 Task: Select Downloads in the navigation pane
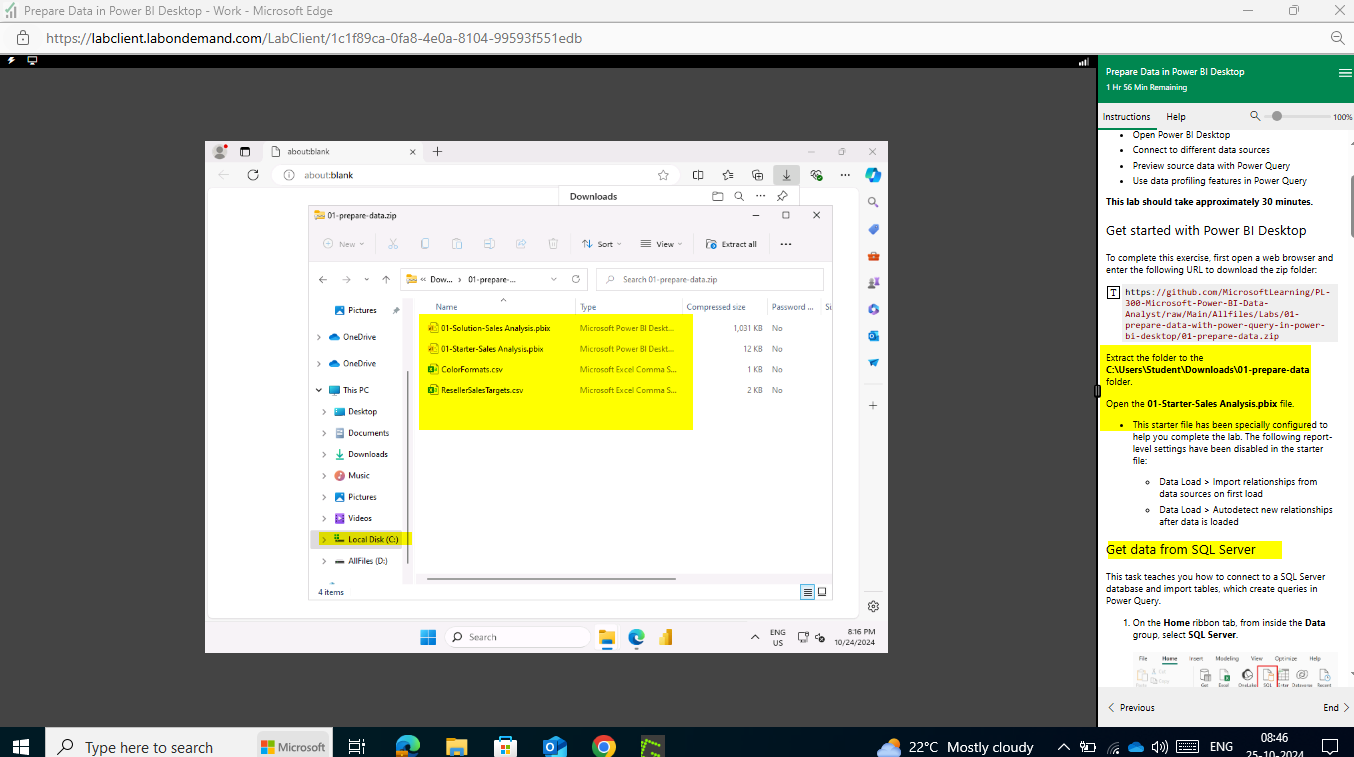367,454
